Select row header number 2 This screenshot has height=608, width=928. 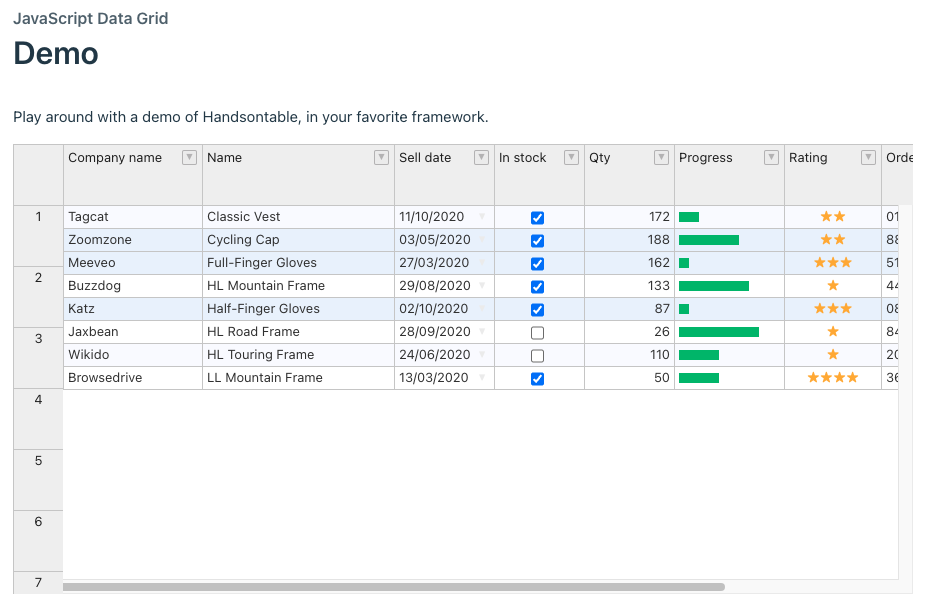pos(38,297)
